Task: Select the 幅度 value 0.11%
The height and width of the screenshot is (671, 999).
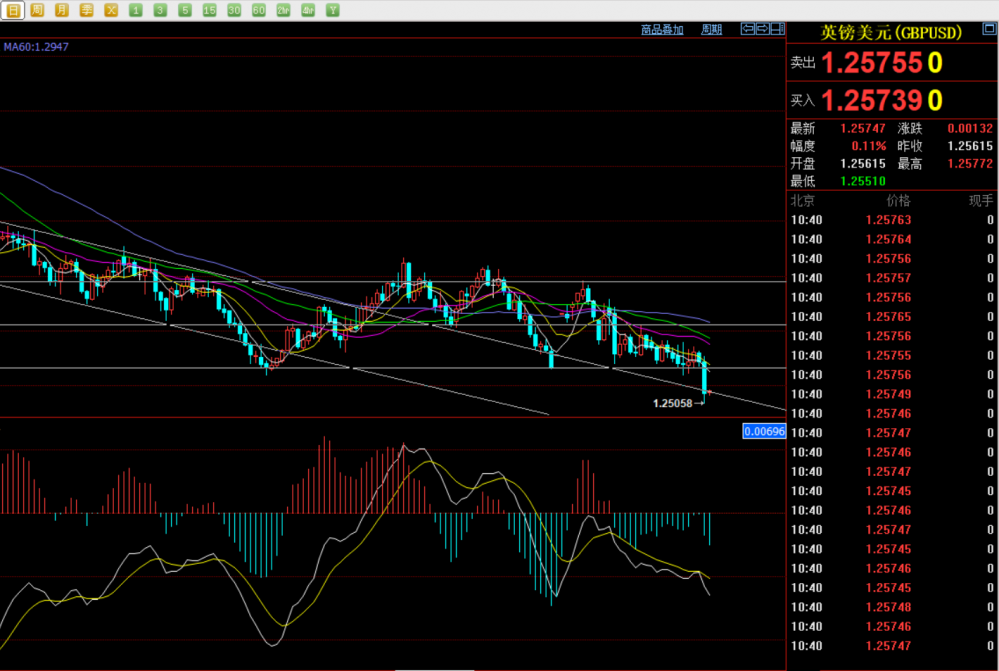Action: pos(868,146)
